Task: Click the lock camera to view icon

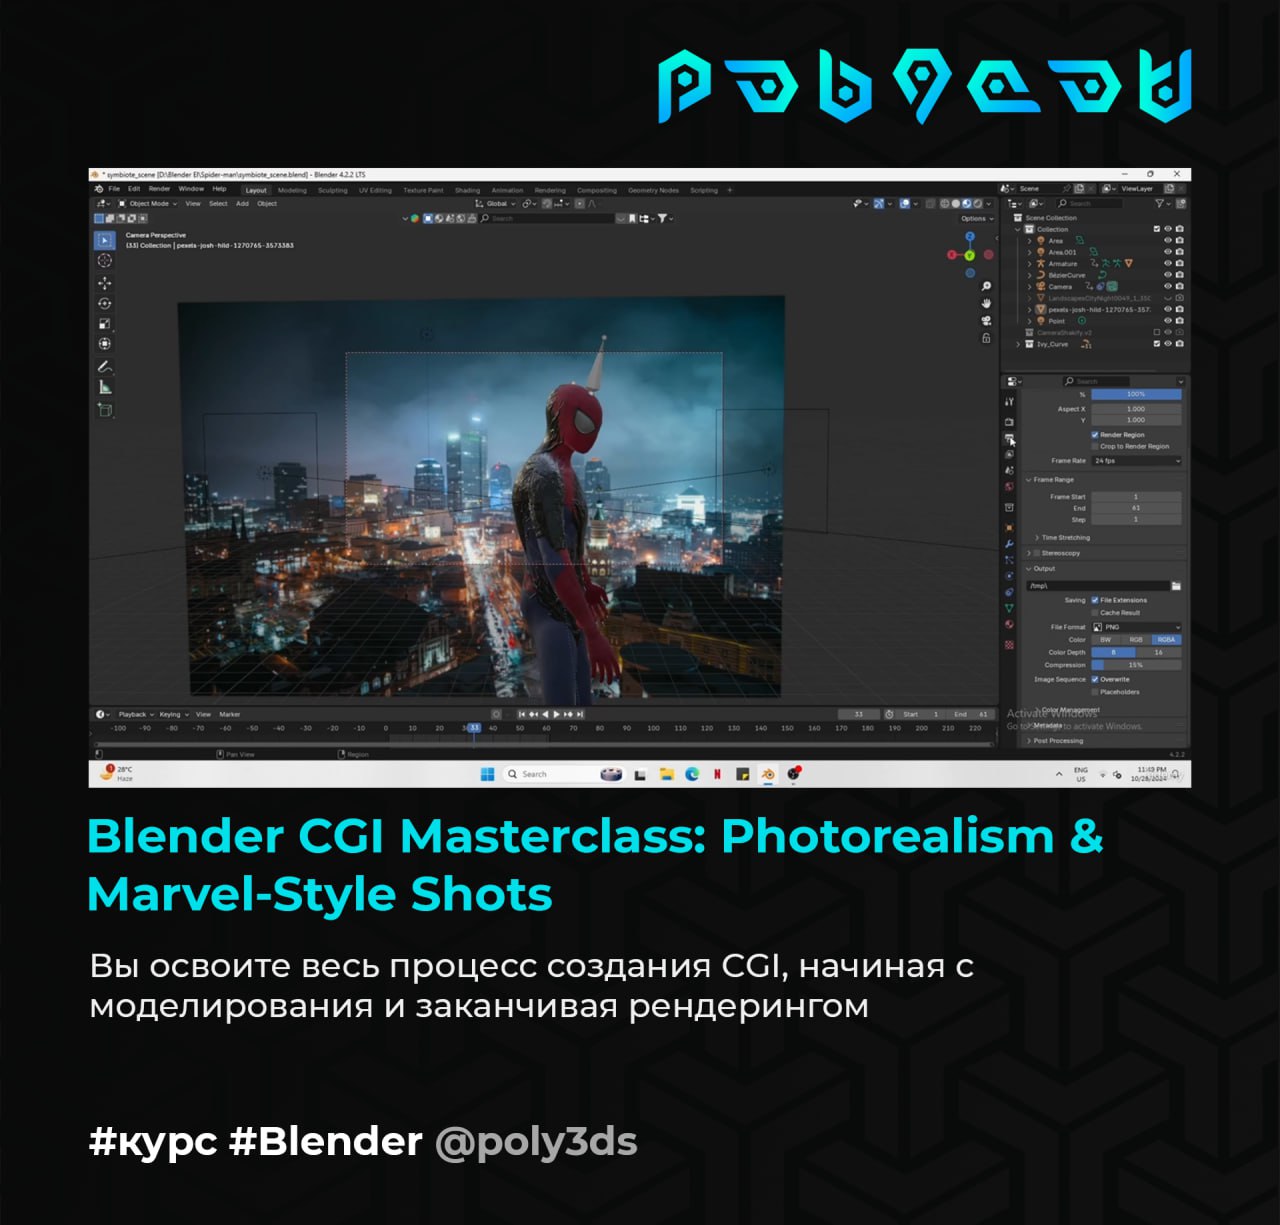Action: tap(986, 338)
